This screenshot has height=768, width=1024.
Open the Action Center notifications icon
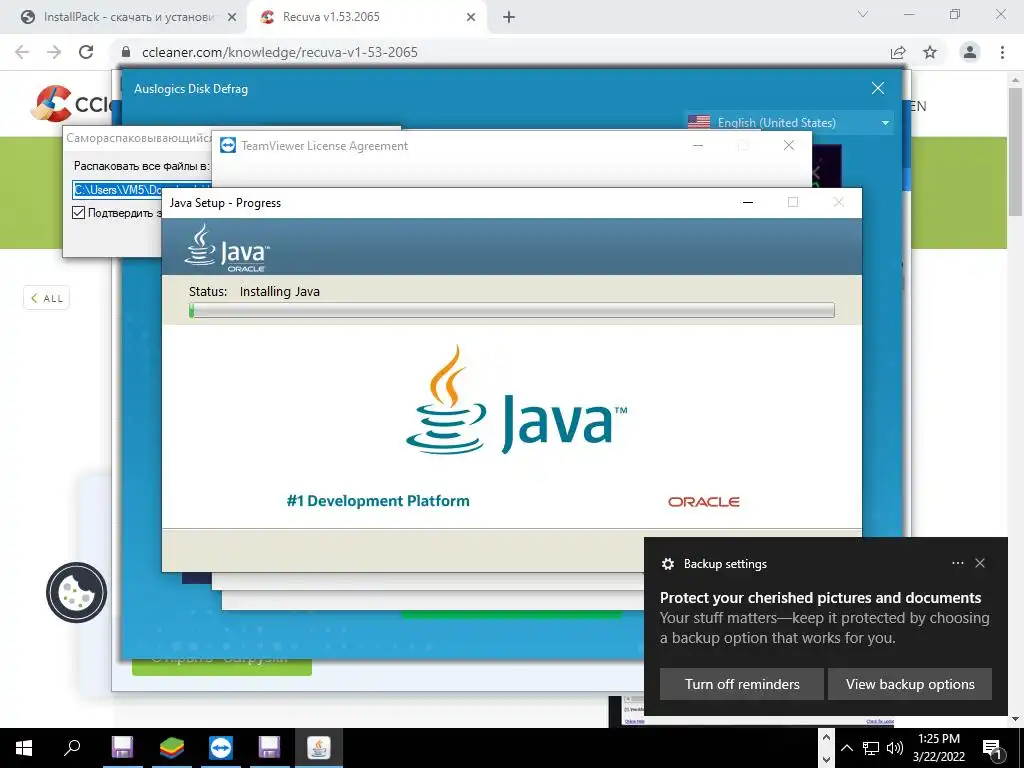click(x=993, y=748)
